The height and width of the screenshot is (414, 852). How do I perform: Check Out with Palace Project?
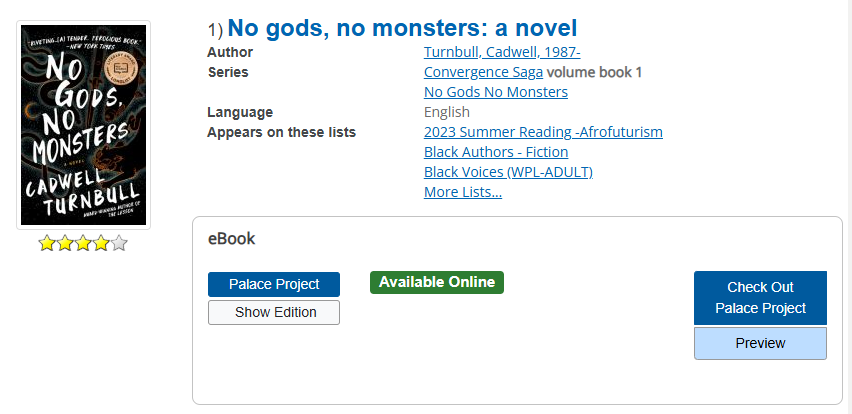coord(760,298)
